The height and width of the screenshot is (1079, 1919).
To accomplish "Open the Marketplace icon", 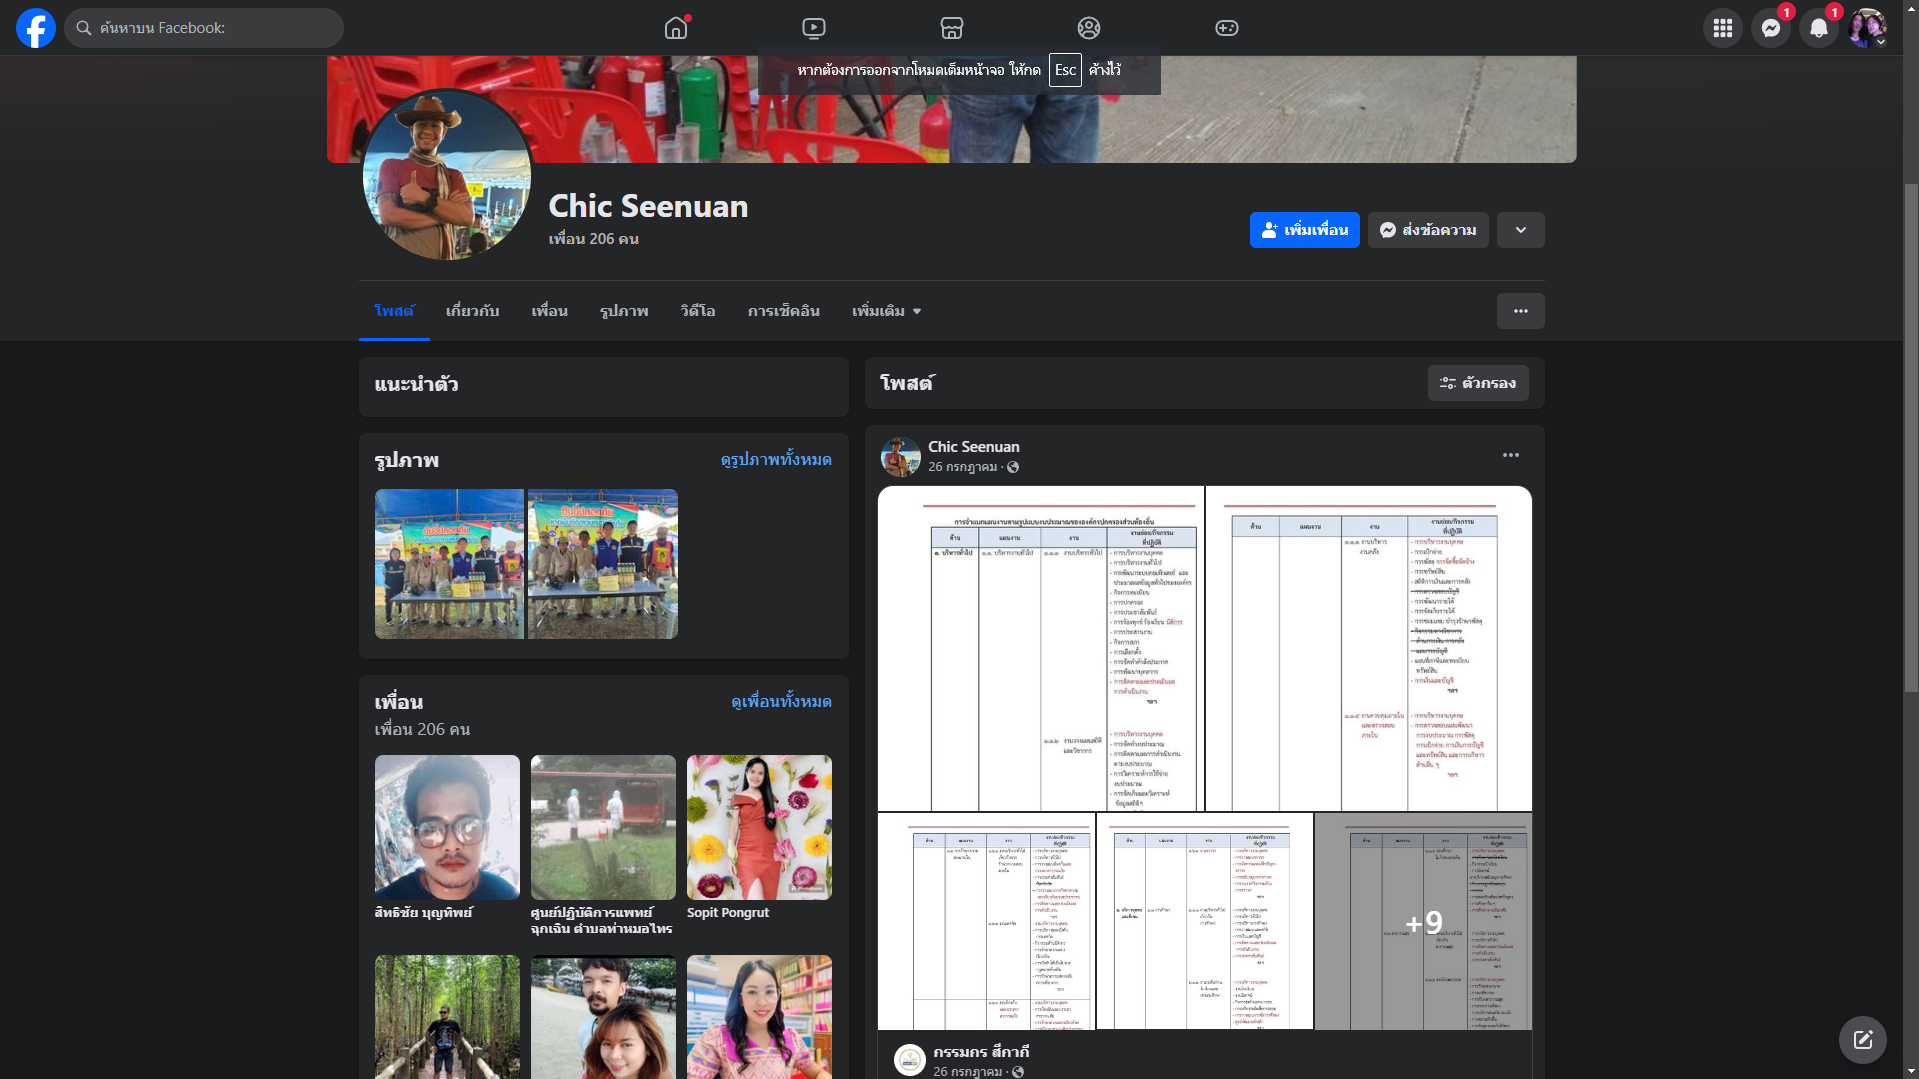I will tap(952, 28).
